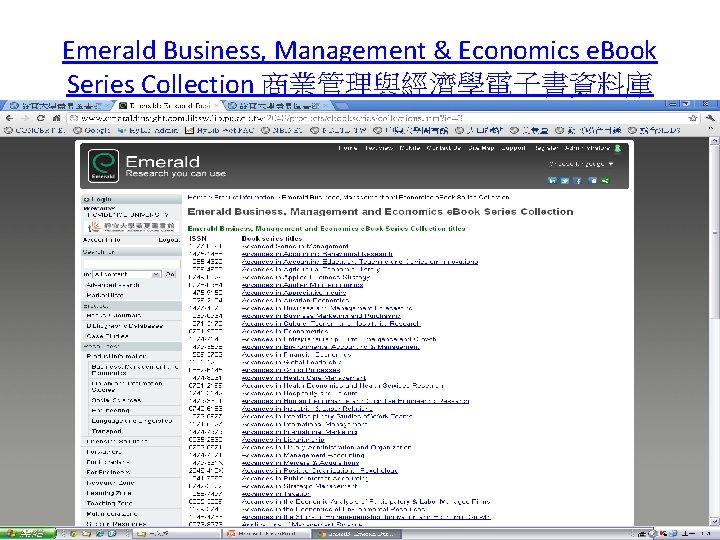Screen dimensions: 720x540
Task: Click the text Advances in Econometrics
Action: tap(285, 331)
